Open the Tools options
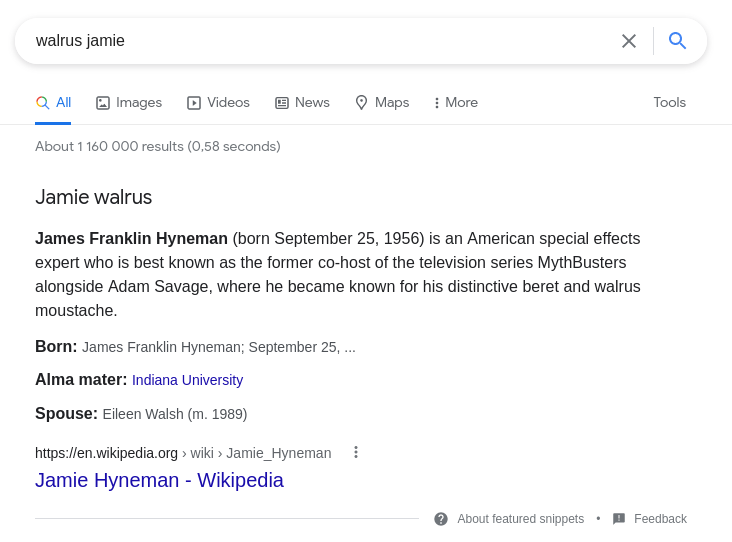The image size is (732, 542). coord(669,103)
